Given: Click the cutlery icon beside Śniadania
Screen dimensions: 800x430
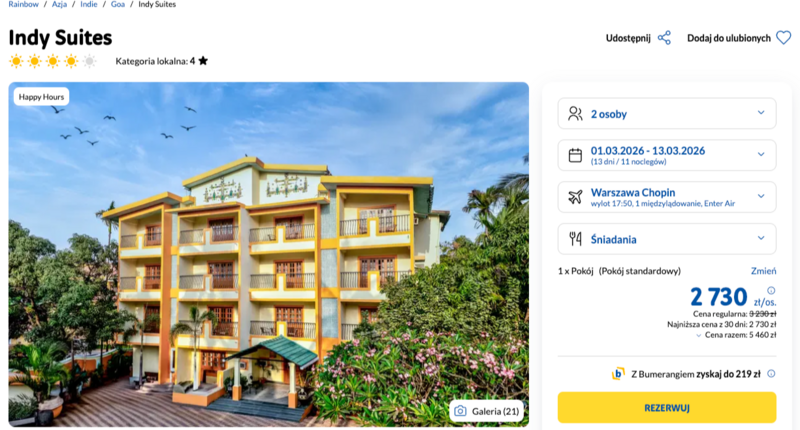Looking at the screenshot, I should [575, 239].
